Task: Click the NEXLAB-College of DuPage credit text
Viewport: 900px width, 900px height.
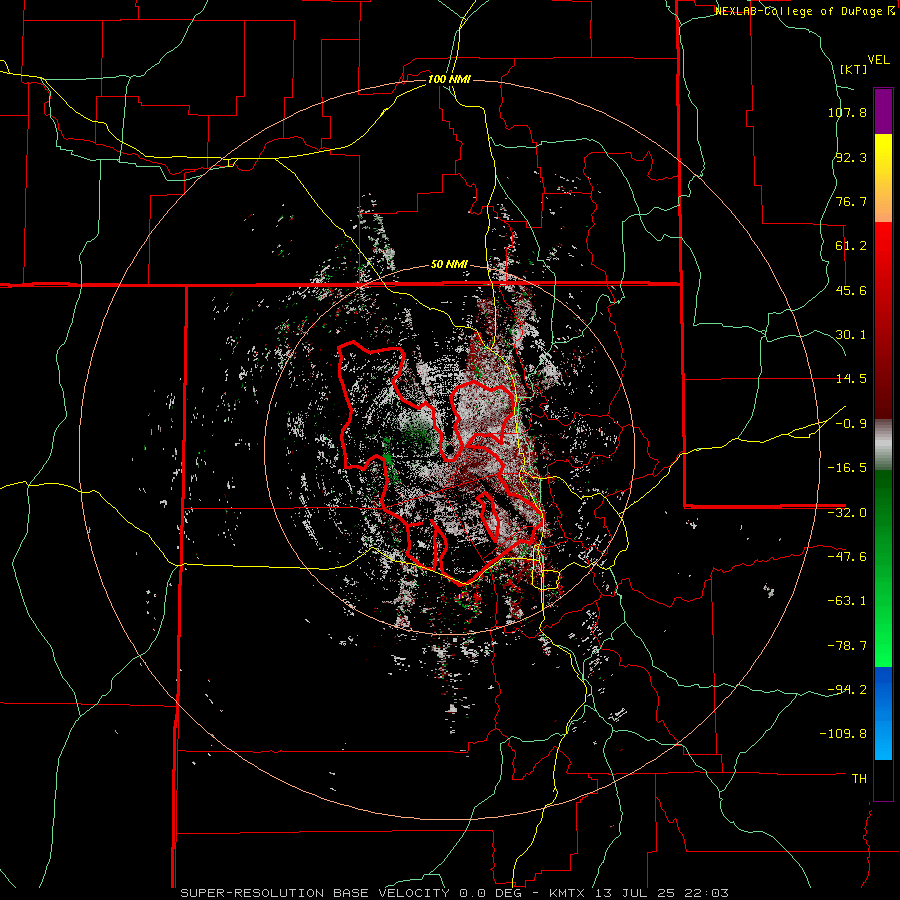Action: pyautogui.click(x=804, y=11)
